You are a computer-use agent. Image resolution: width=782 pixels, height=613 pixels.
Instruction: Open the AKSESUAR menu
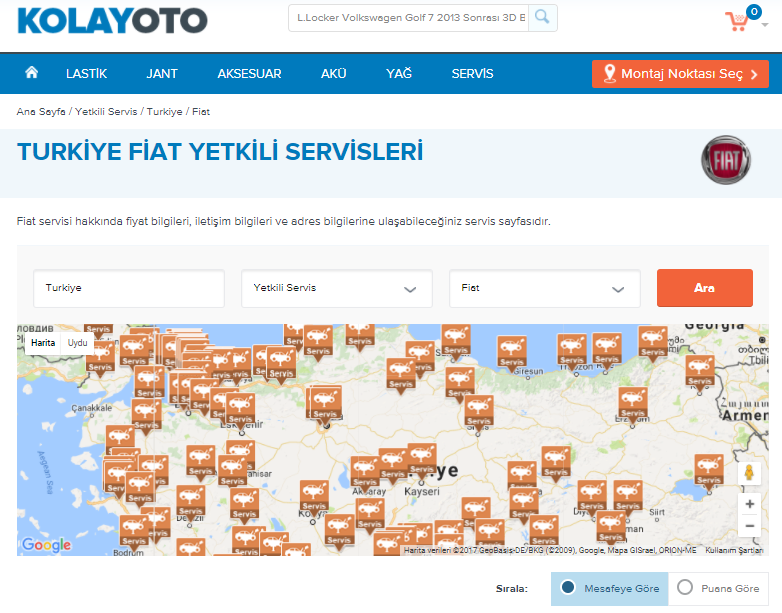(x=249, y=74)
